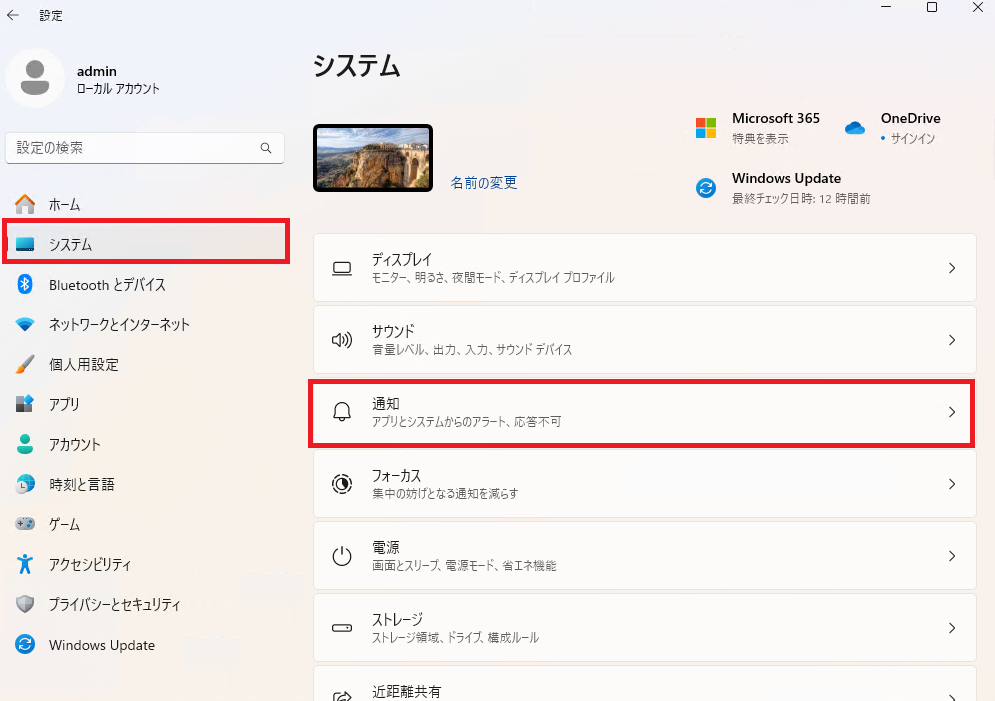Expand the ストレージ row chevron
Image resolution: width=995 pixels, height=701 pixels.
pos(952,628)
